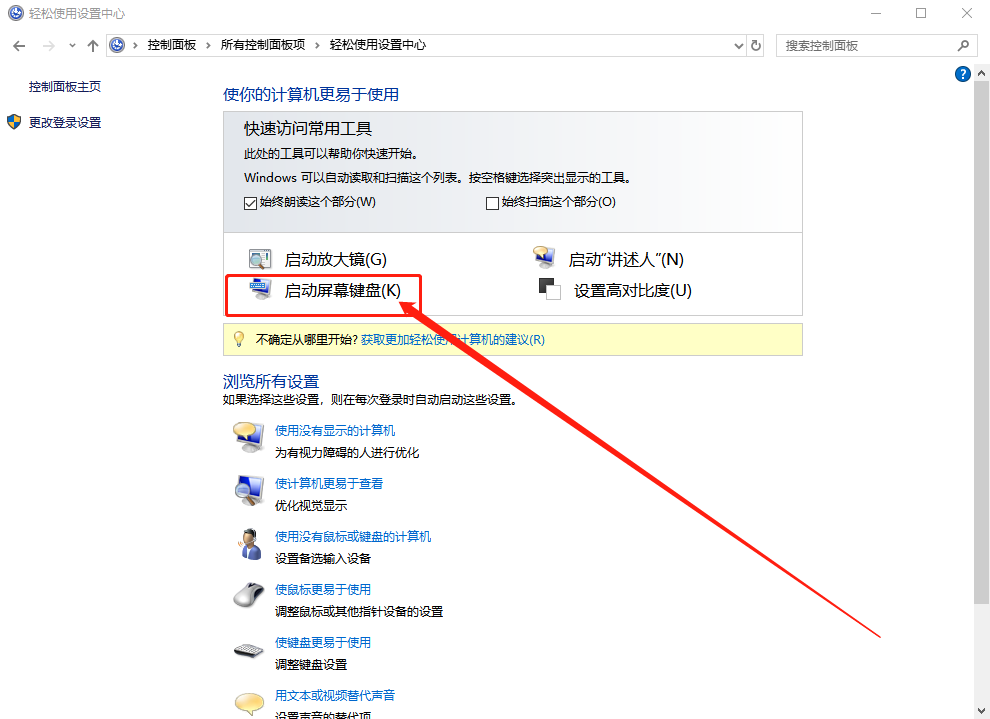This screenshot has height=719, width=990.
Task: Click the On-Screen Keyboard (屏幕键盘) icon
Action: (259, 290)
